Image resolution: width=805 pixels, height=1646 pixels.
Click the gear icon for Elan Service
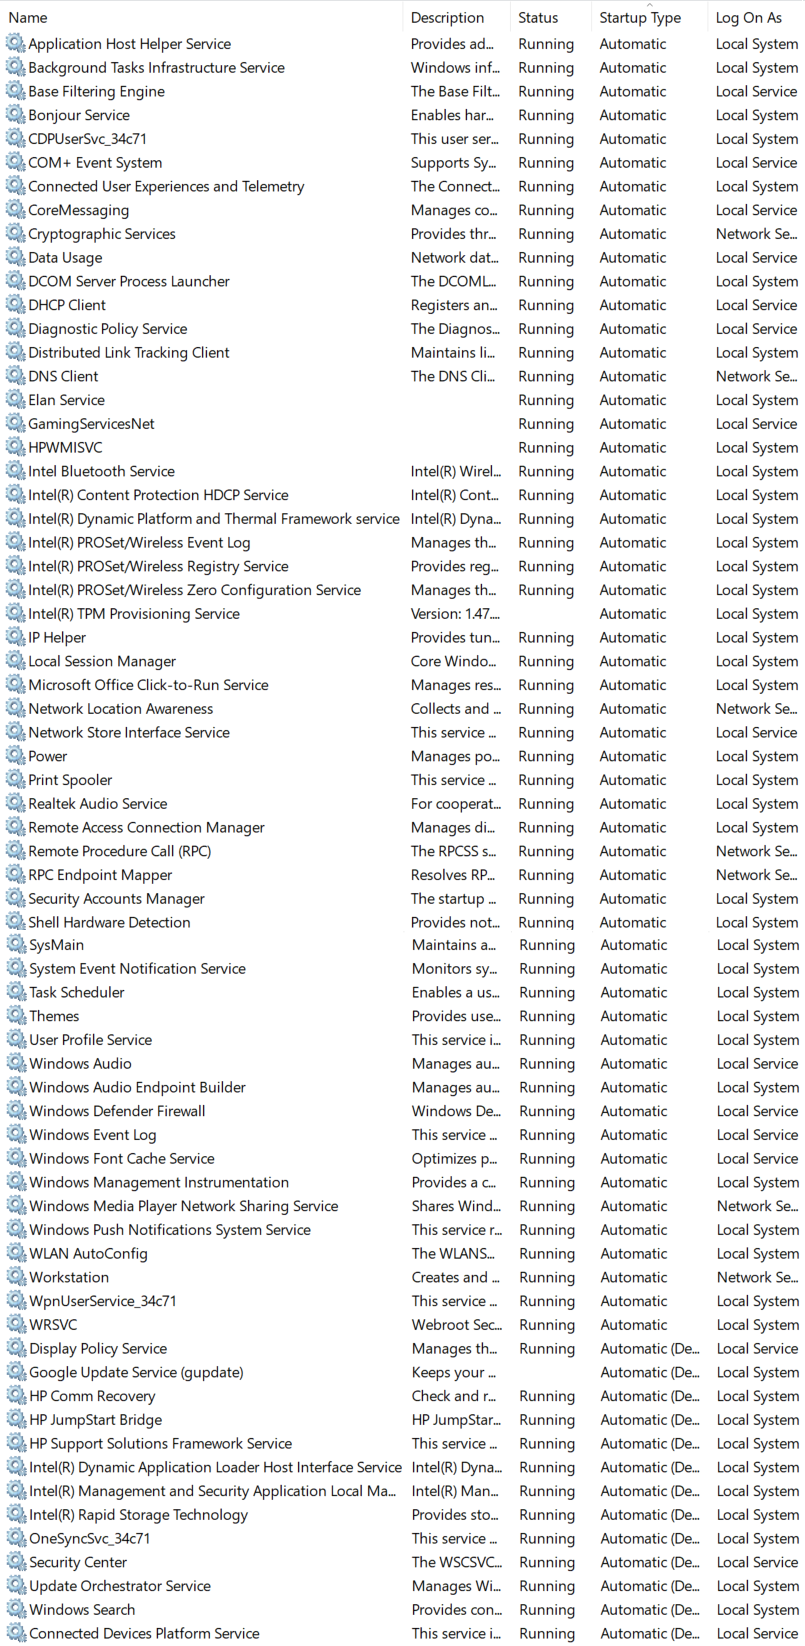pyautogui.click(x=15, y=400)
